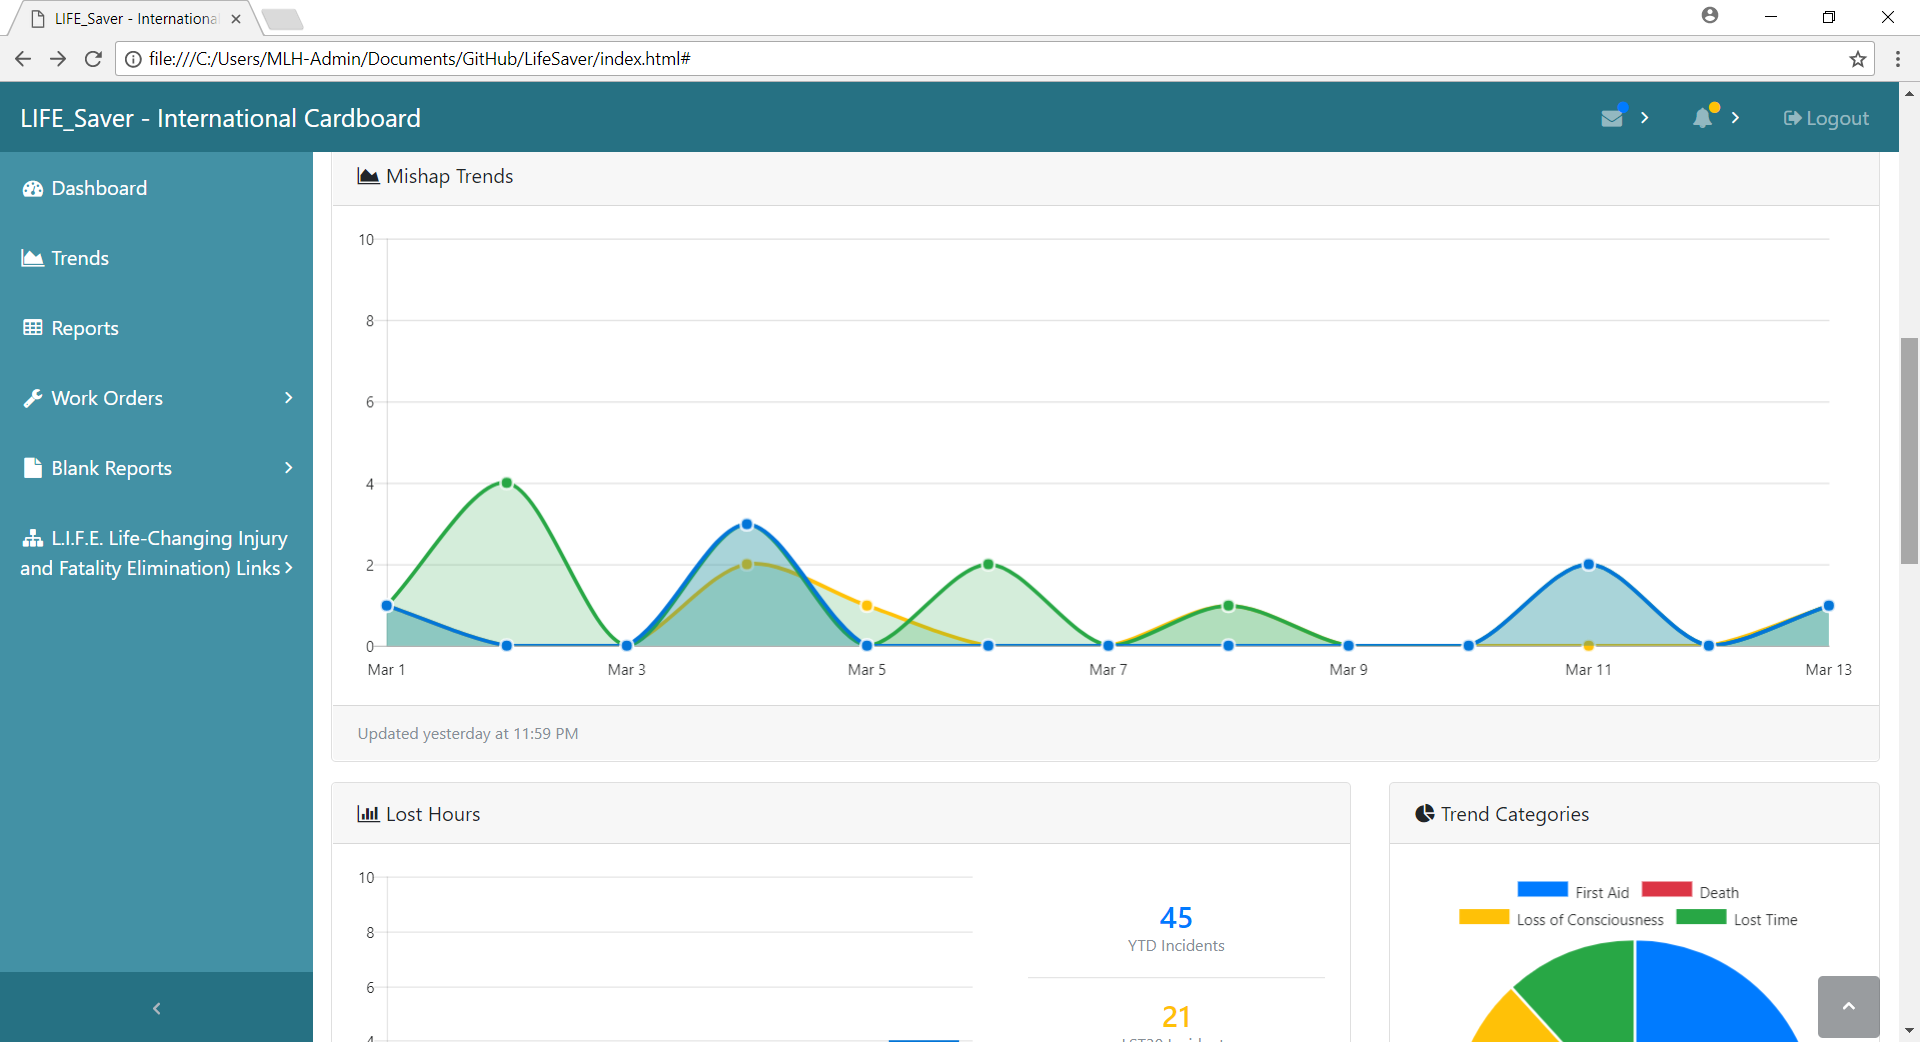The width and height of the screenshot is (1920, 1042).
Task: Click the blue data point above Mar 11
Action: 1589,565
